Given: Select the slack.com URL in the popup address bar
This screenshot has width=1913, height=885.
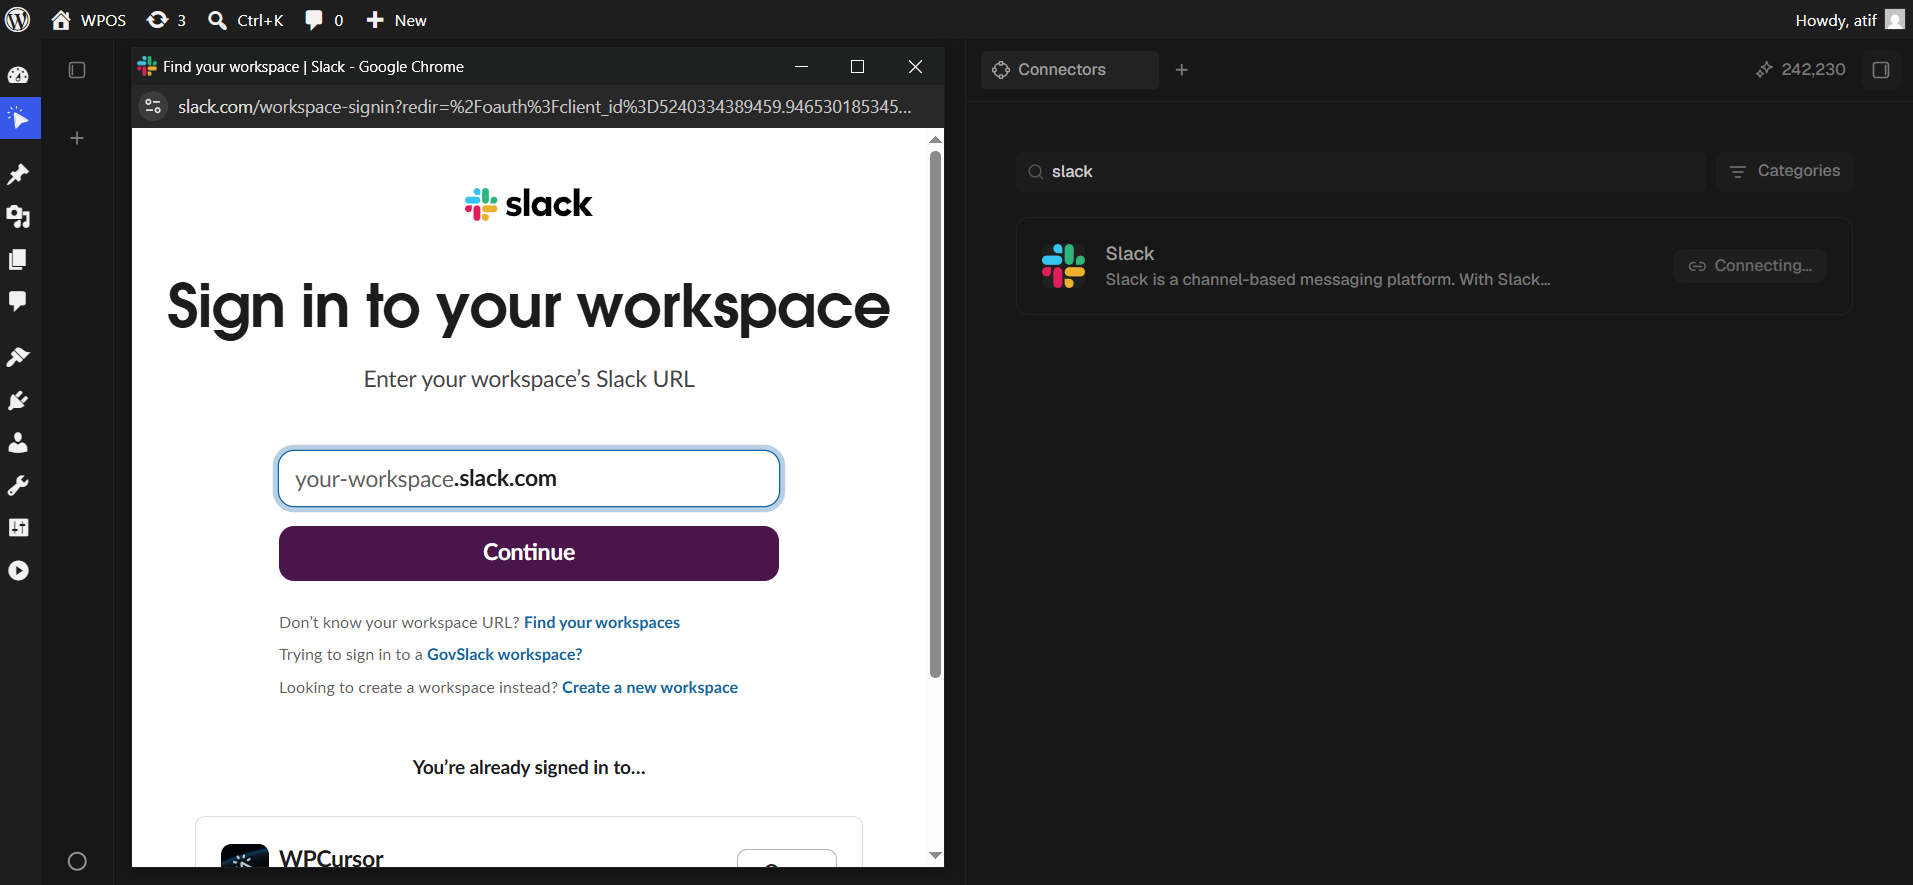Looking at the screenshot, I should (x=544, y=107).
